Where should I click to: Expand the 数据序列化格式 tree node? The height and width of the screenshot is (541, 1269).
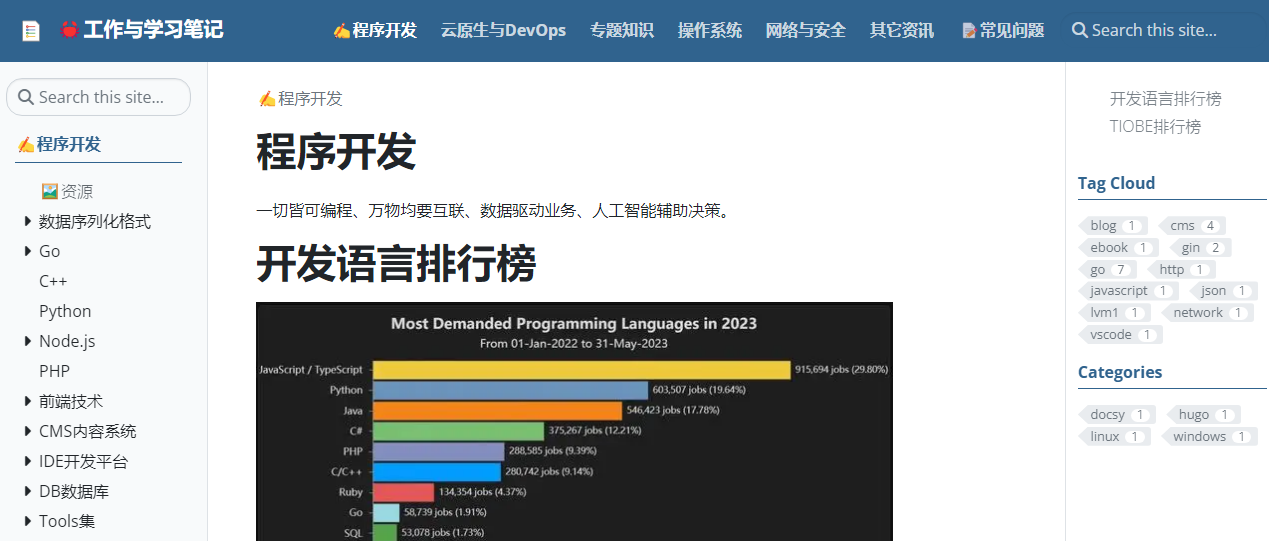coord(28,221)
